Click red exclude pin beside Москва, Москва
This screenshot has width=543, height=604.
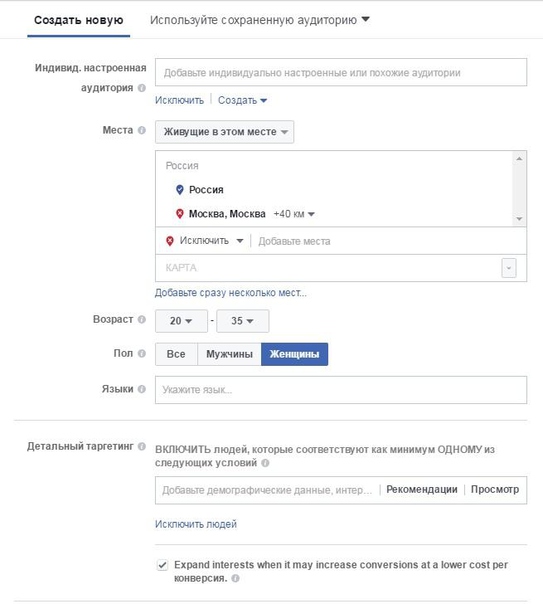coord(179,214)
